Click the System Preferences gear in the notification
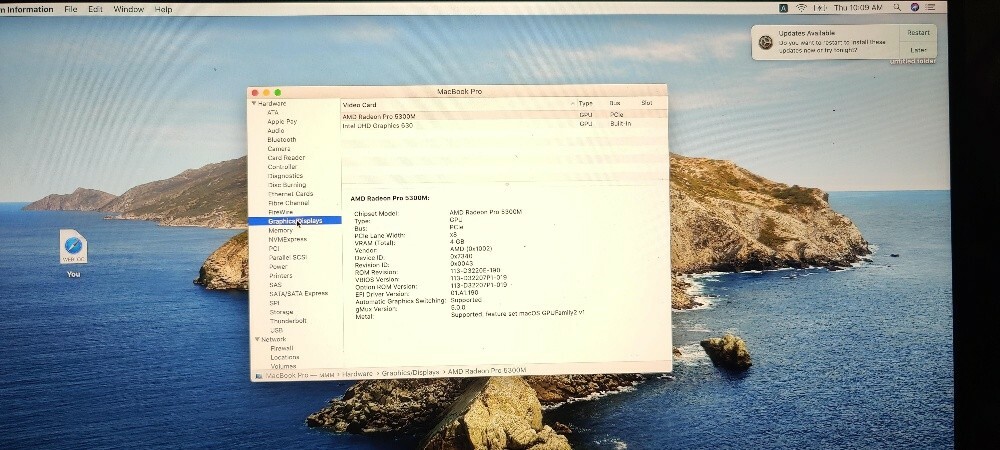Viewport: 1000px width, 450px height. click(765, 42)
